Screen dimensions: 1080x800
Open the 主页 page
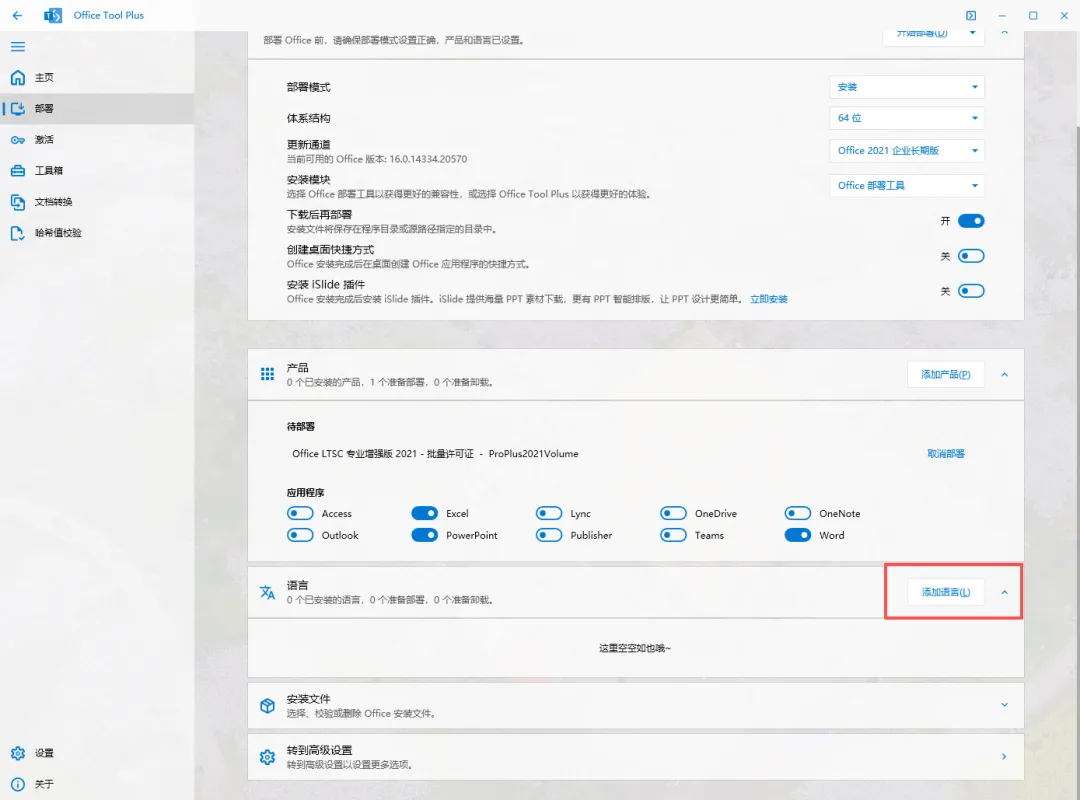click(x=97, y=77)
